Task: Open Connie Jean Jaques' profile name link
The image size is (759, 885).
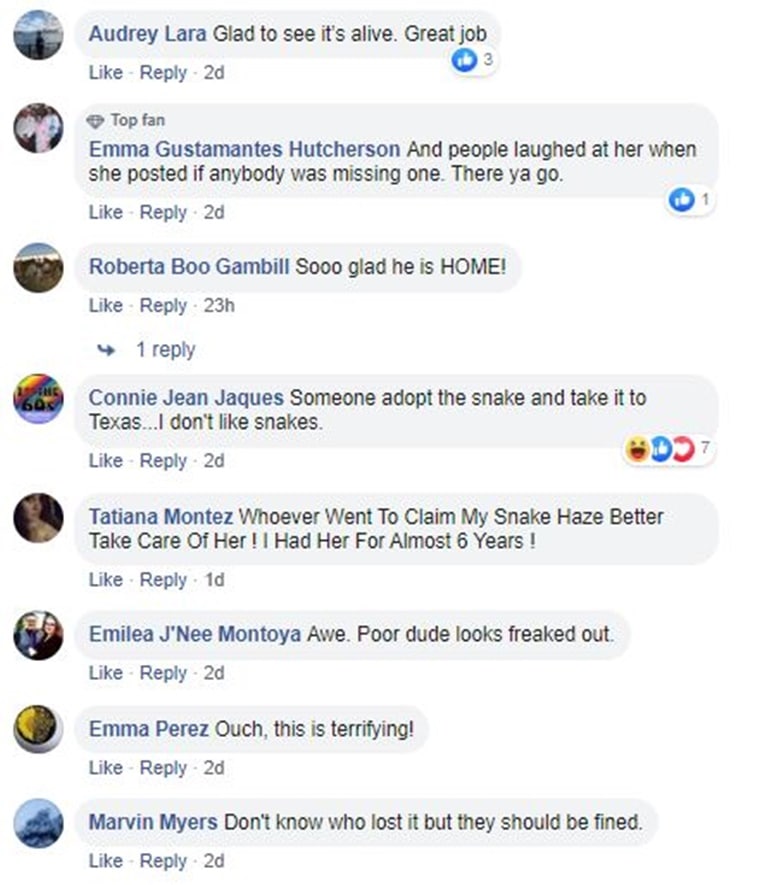Action: point(186,398)
